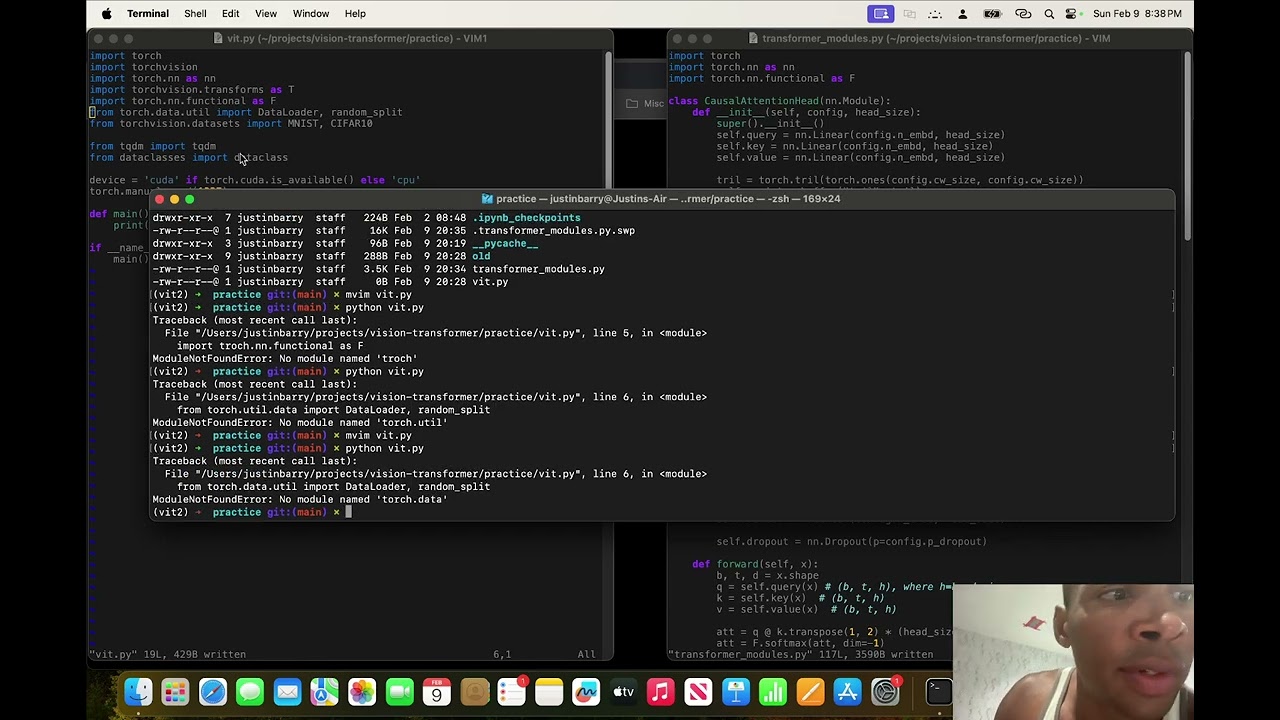
Task: Click the user account menu bar icon
Action: (962, 14)
